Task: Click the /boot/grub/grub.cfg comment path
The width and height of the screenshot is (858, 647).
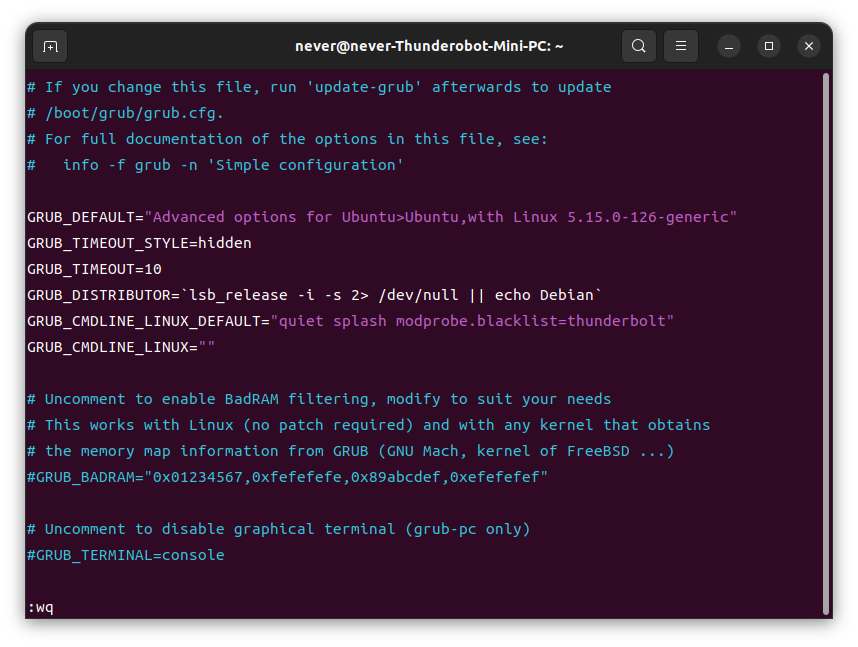Action: tap(134, 113)
